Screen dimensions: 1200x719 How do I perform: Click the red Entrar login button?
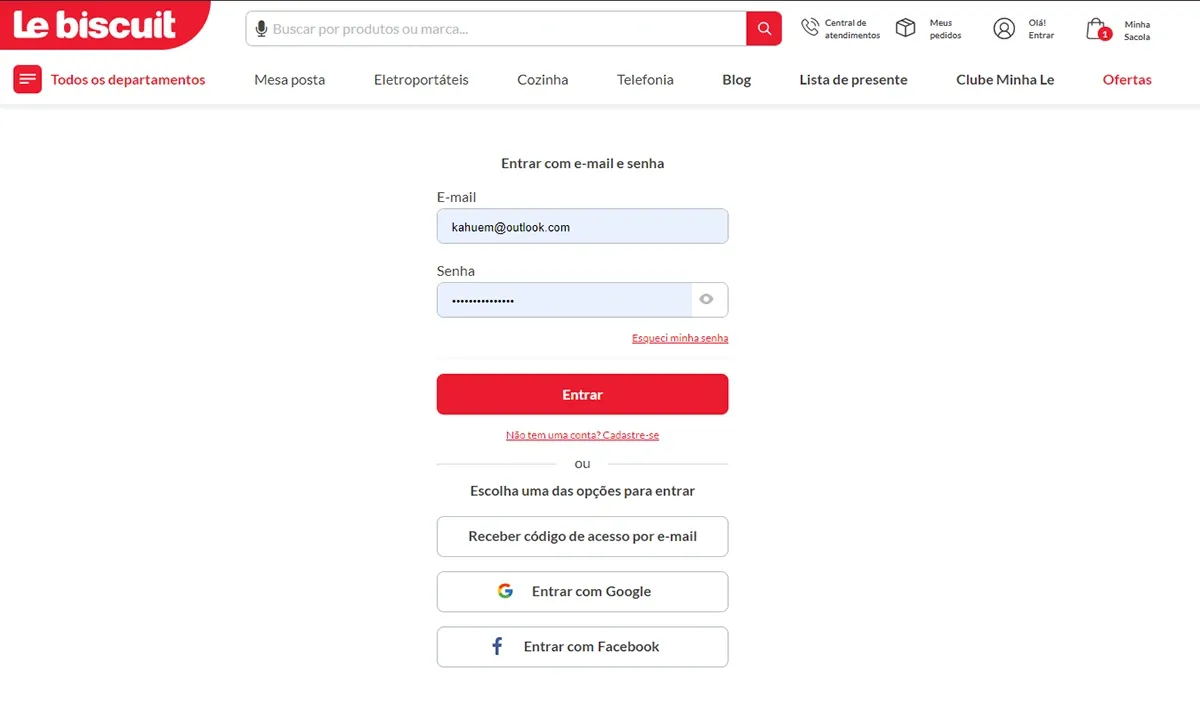[x=582, y=394]
